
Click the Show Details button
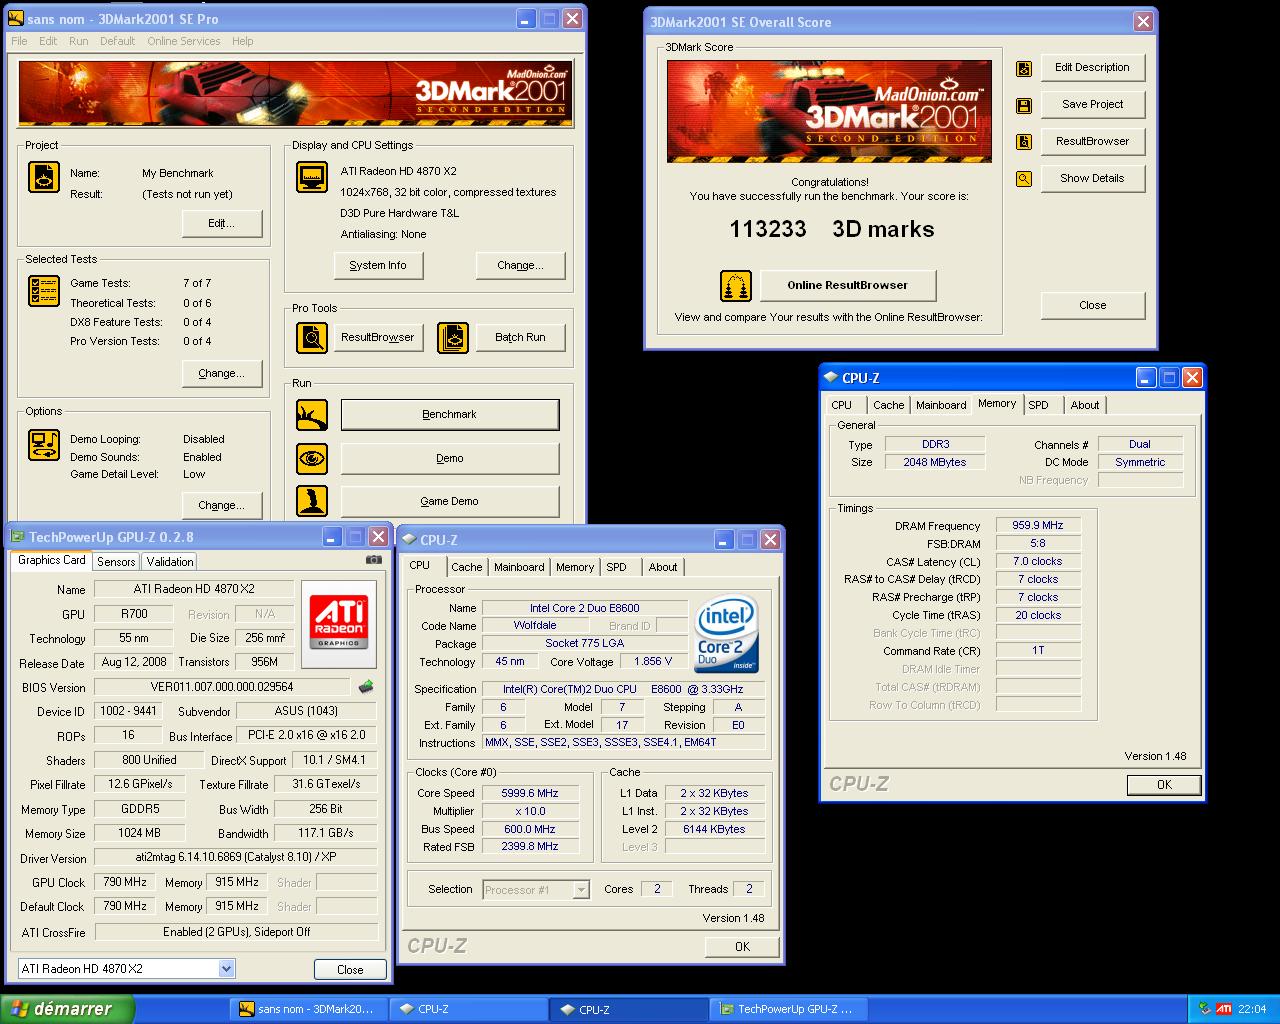pos(1093,179)
